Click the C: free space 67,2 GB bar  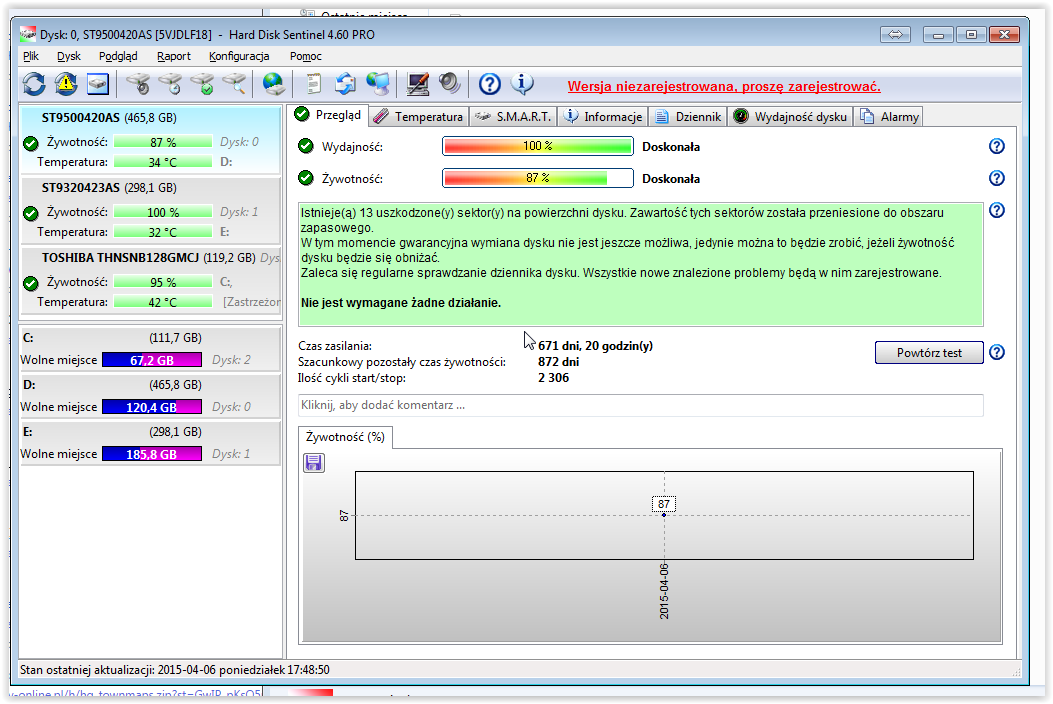(152, 360)
